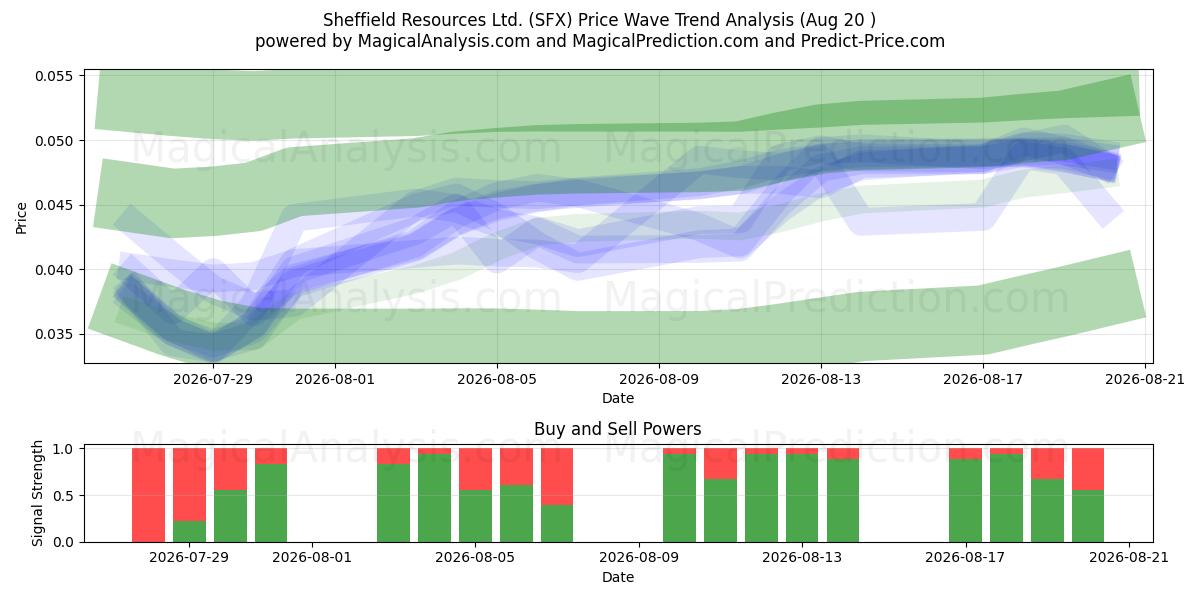This screenshot has width=1200, height=600.
Task: Select the green buy segment of the 2026-08-05 bar
Action: pyautogui.click(x=475, y=516)
